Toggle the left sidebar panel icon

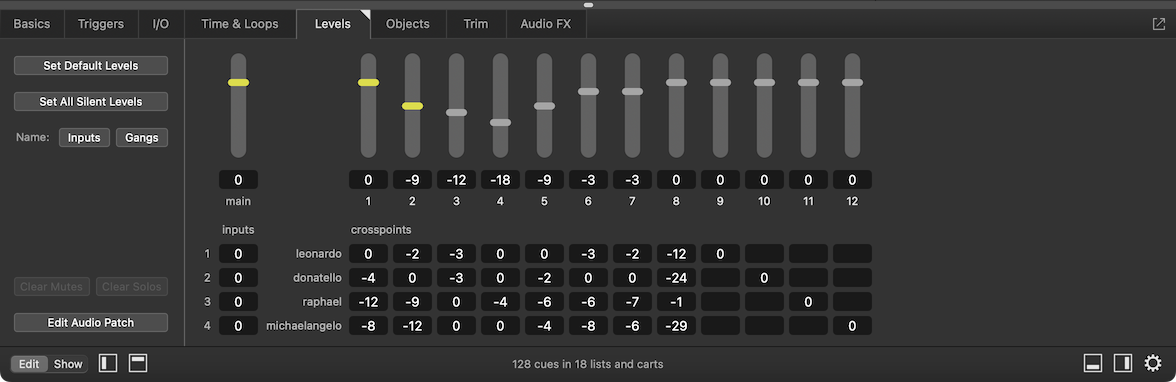pos(108,364)
